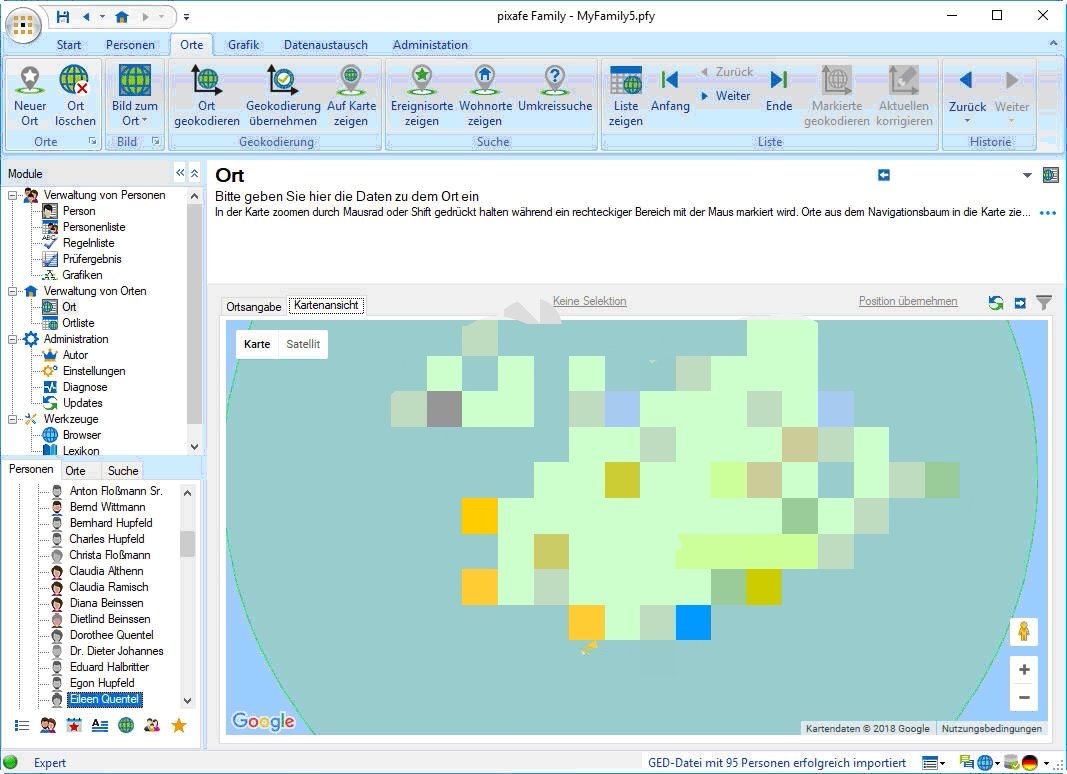Click Liste zeigen icon
The height and width of the screenshot is (774, 1067).
(625, 95)
